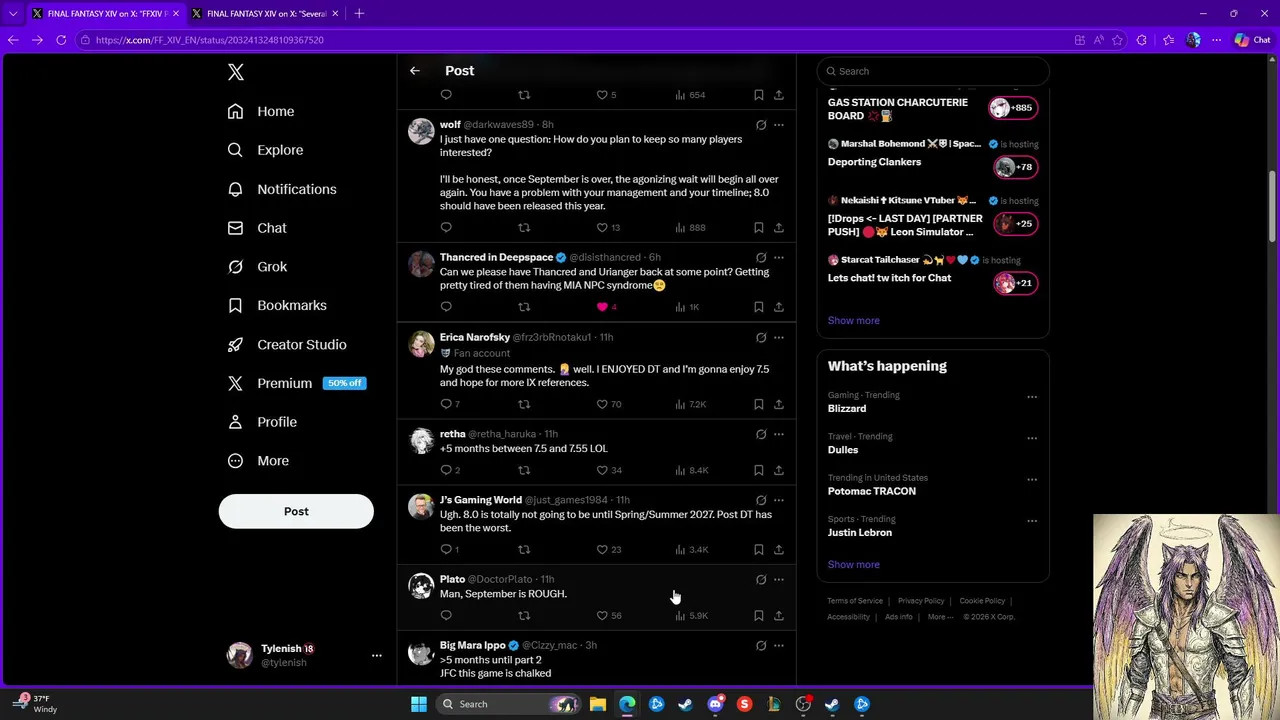This screenshot has height=720, width=1280.
Task: Reply to J's Gaming World post
Action: [x=449, y=550]
